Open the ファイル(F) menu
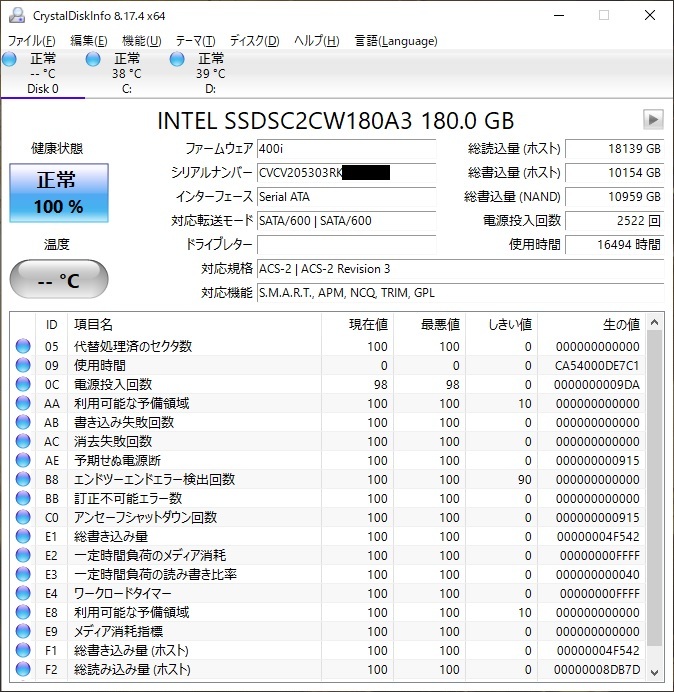Image resolution: width=674 pixels, height=692 pixels. coord(31,41)
